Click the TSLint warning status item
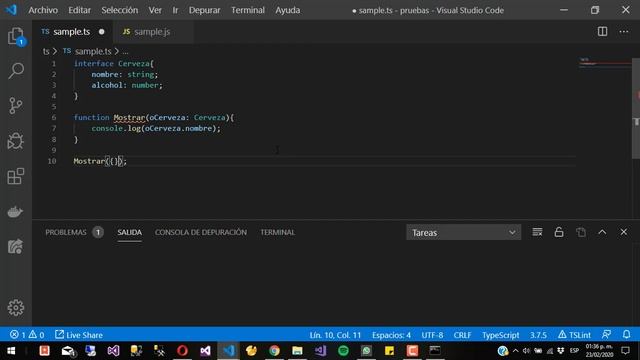640x360 pixels. point(574,335)
